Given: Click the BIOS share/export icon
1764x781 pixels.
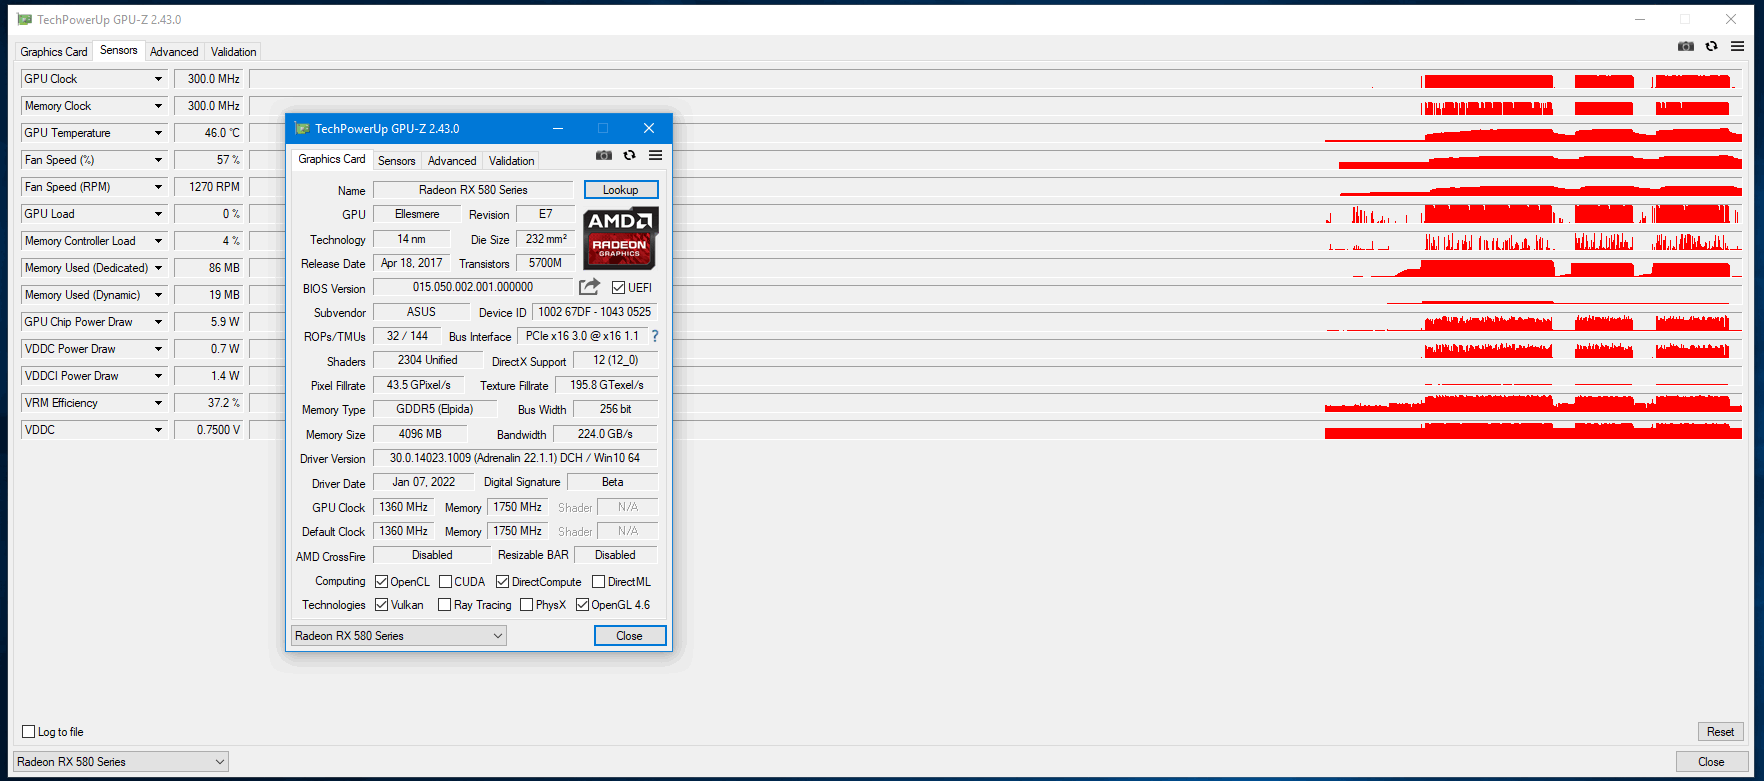Looking at the screenshot, I should tap(590, 287).
